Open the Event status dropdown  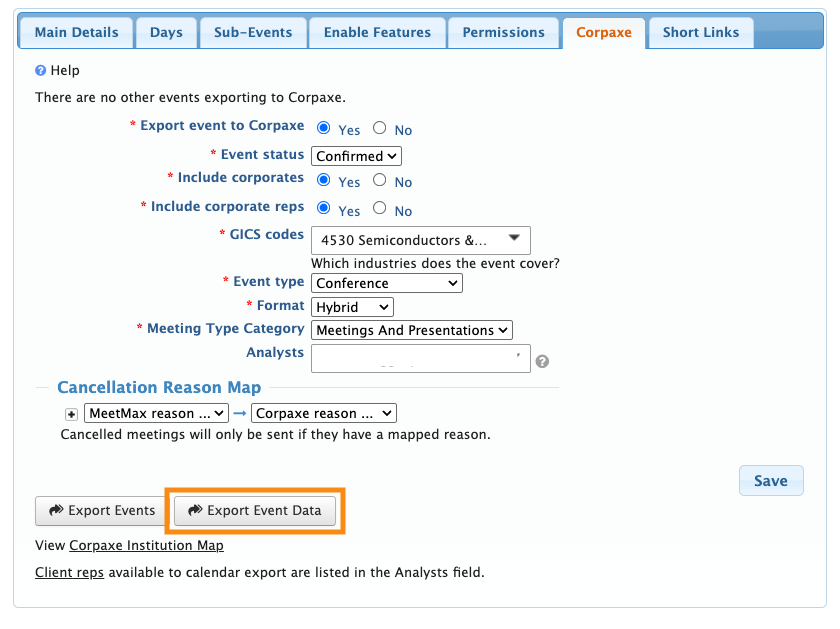(357, 156)
